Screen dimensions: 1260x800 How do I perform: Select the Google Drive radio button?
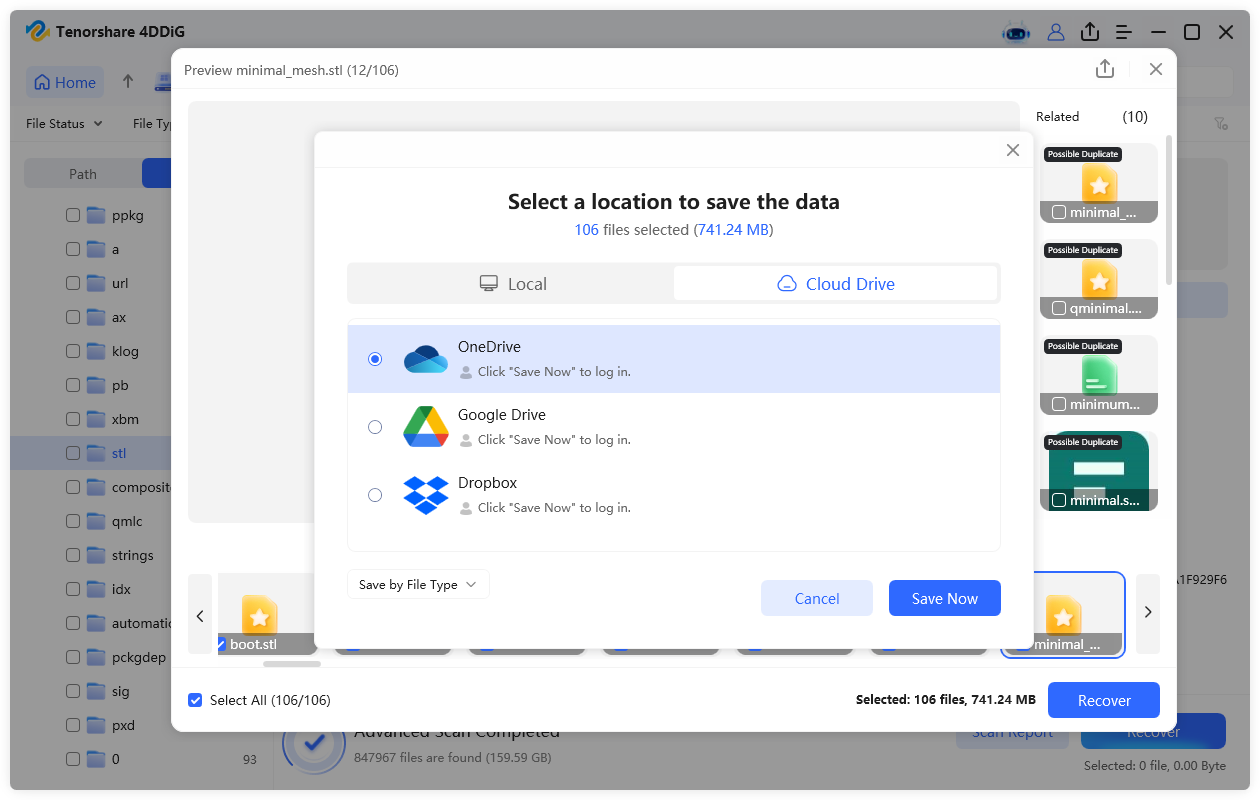(375, 427)
